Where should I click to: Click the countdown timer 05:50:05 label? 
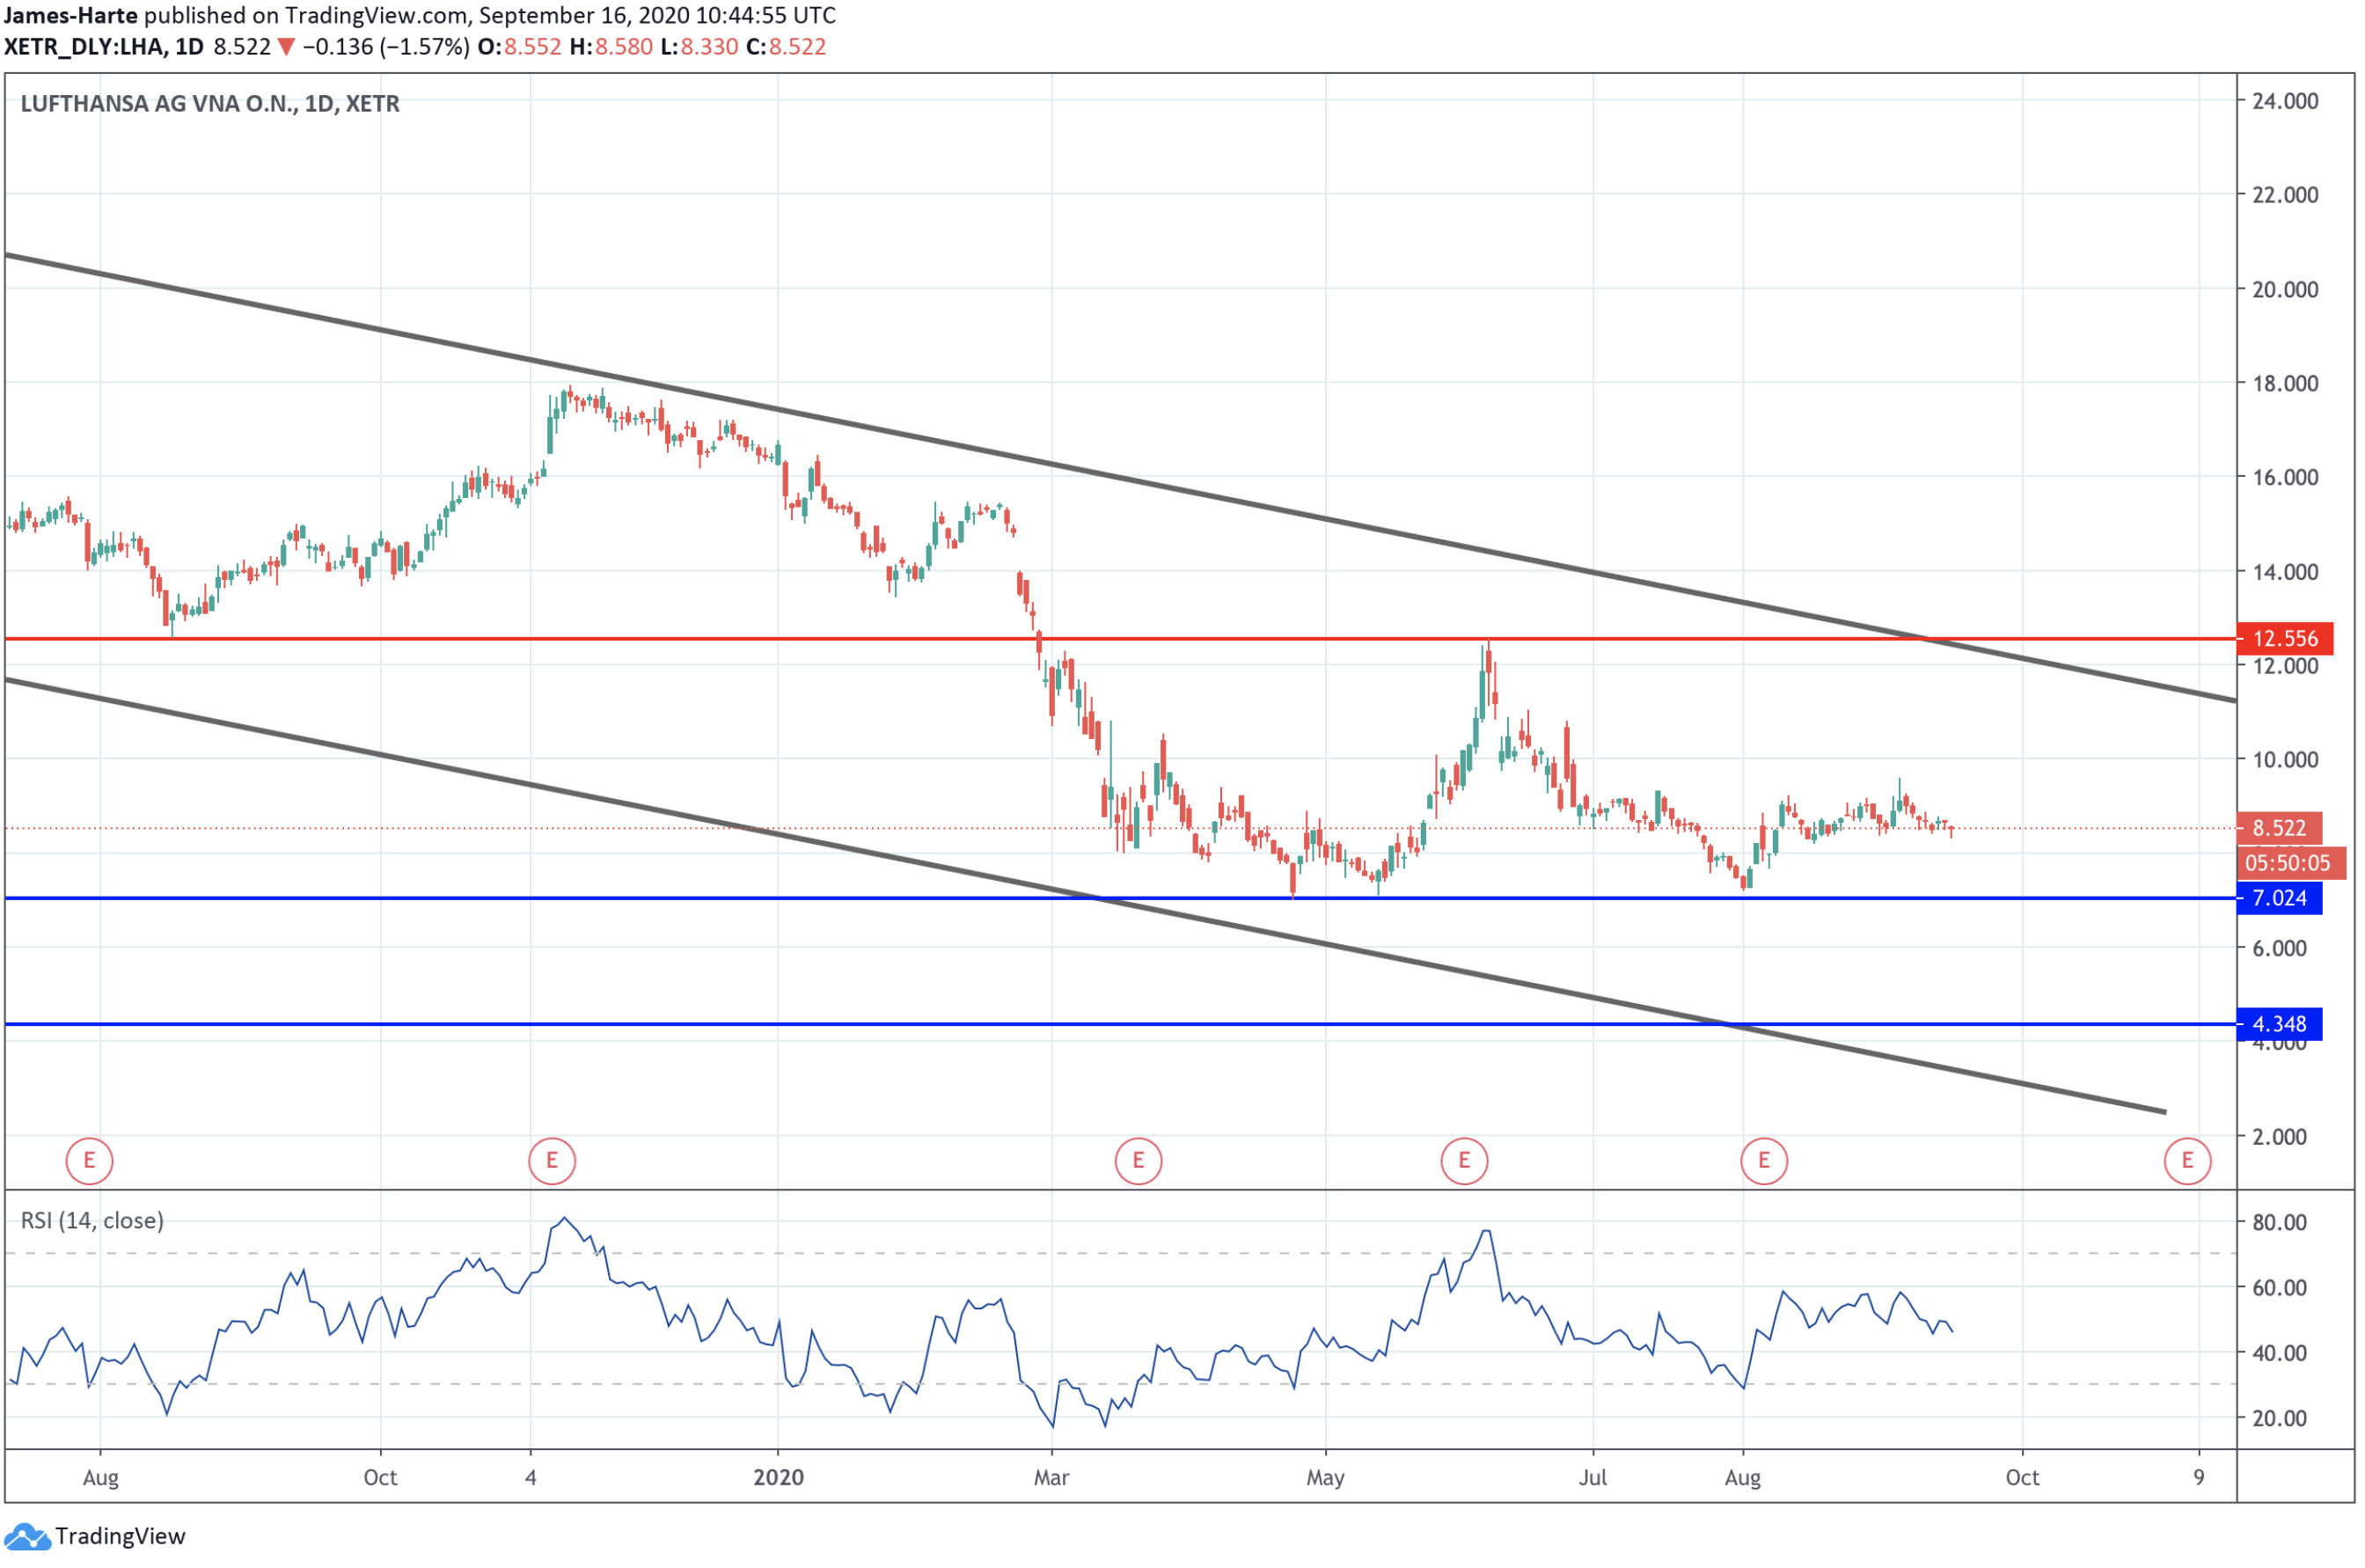2289,864
